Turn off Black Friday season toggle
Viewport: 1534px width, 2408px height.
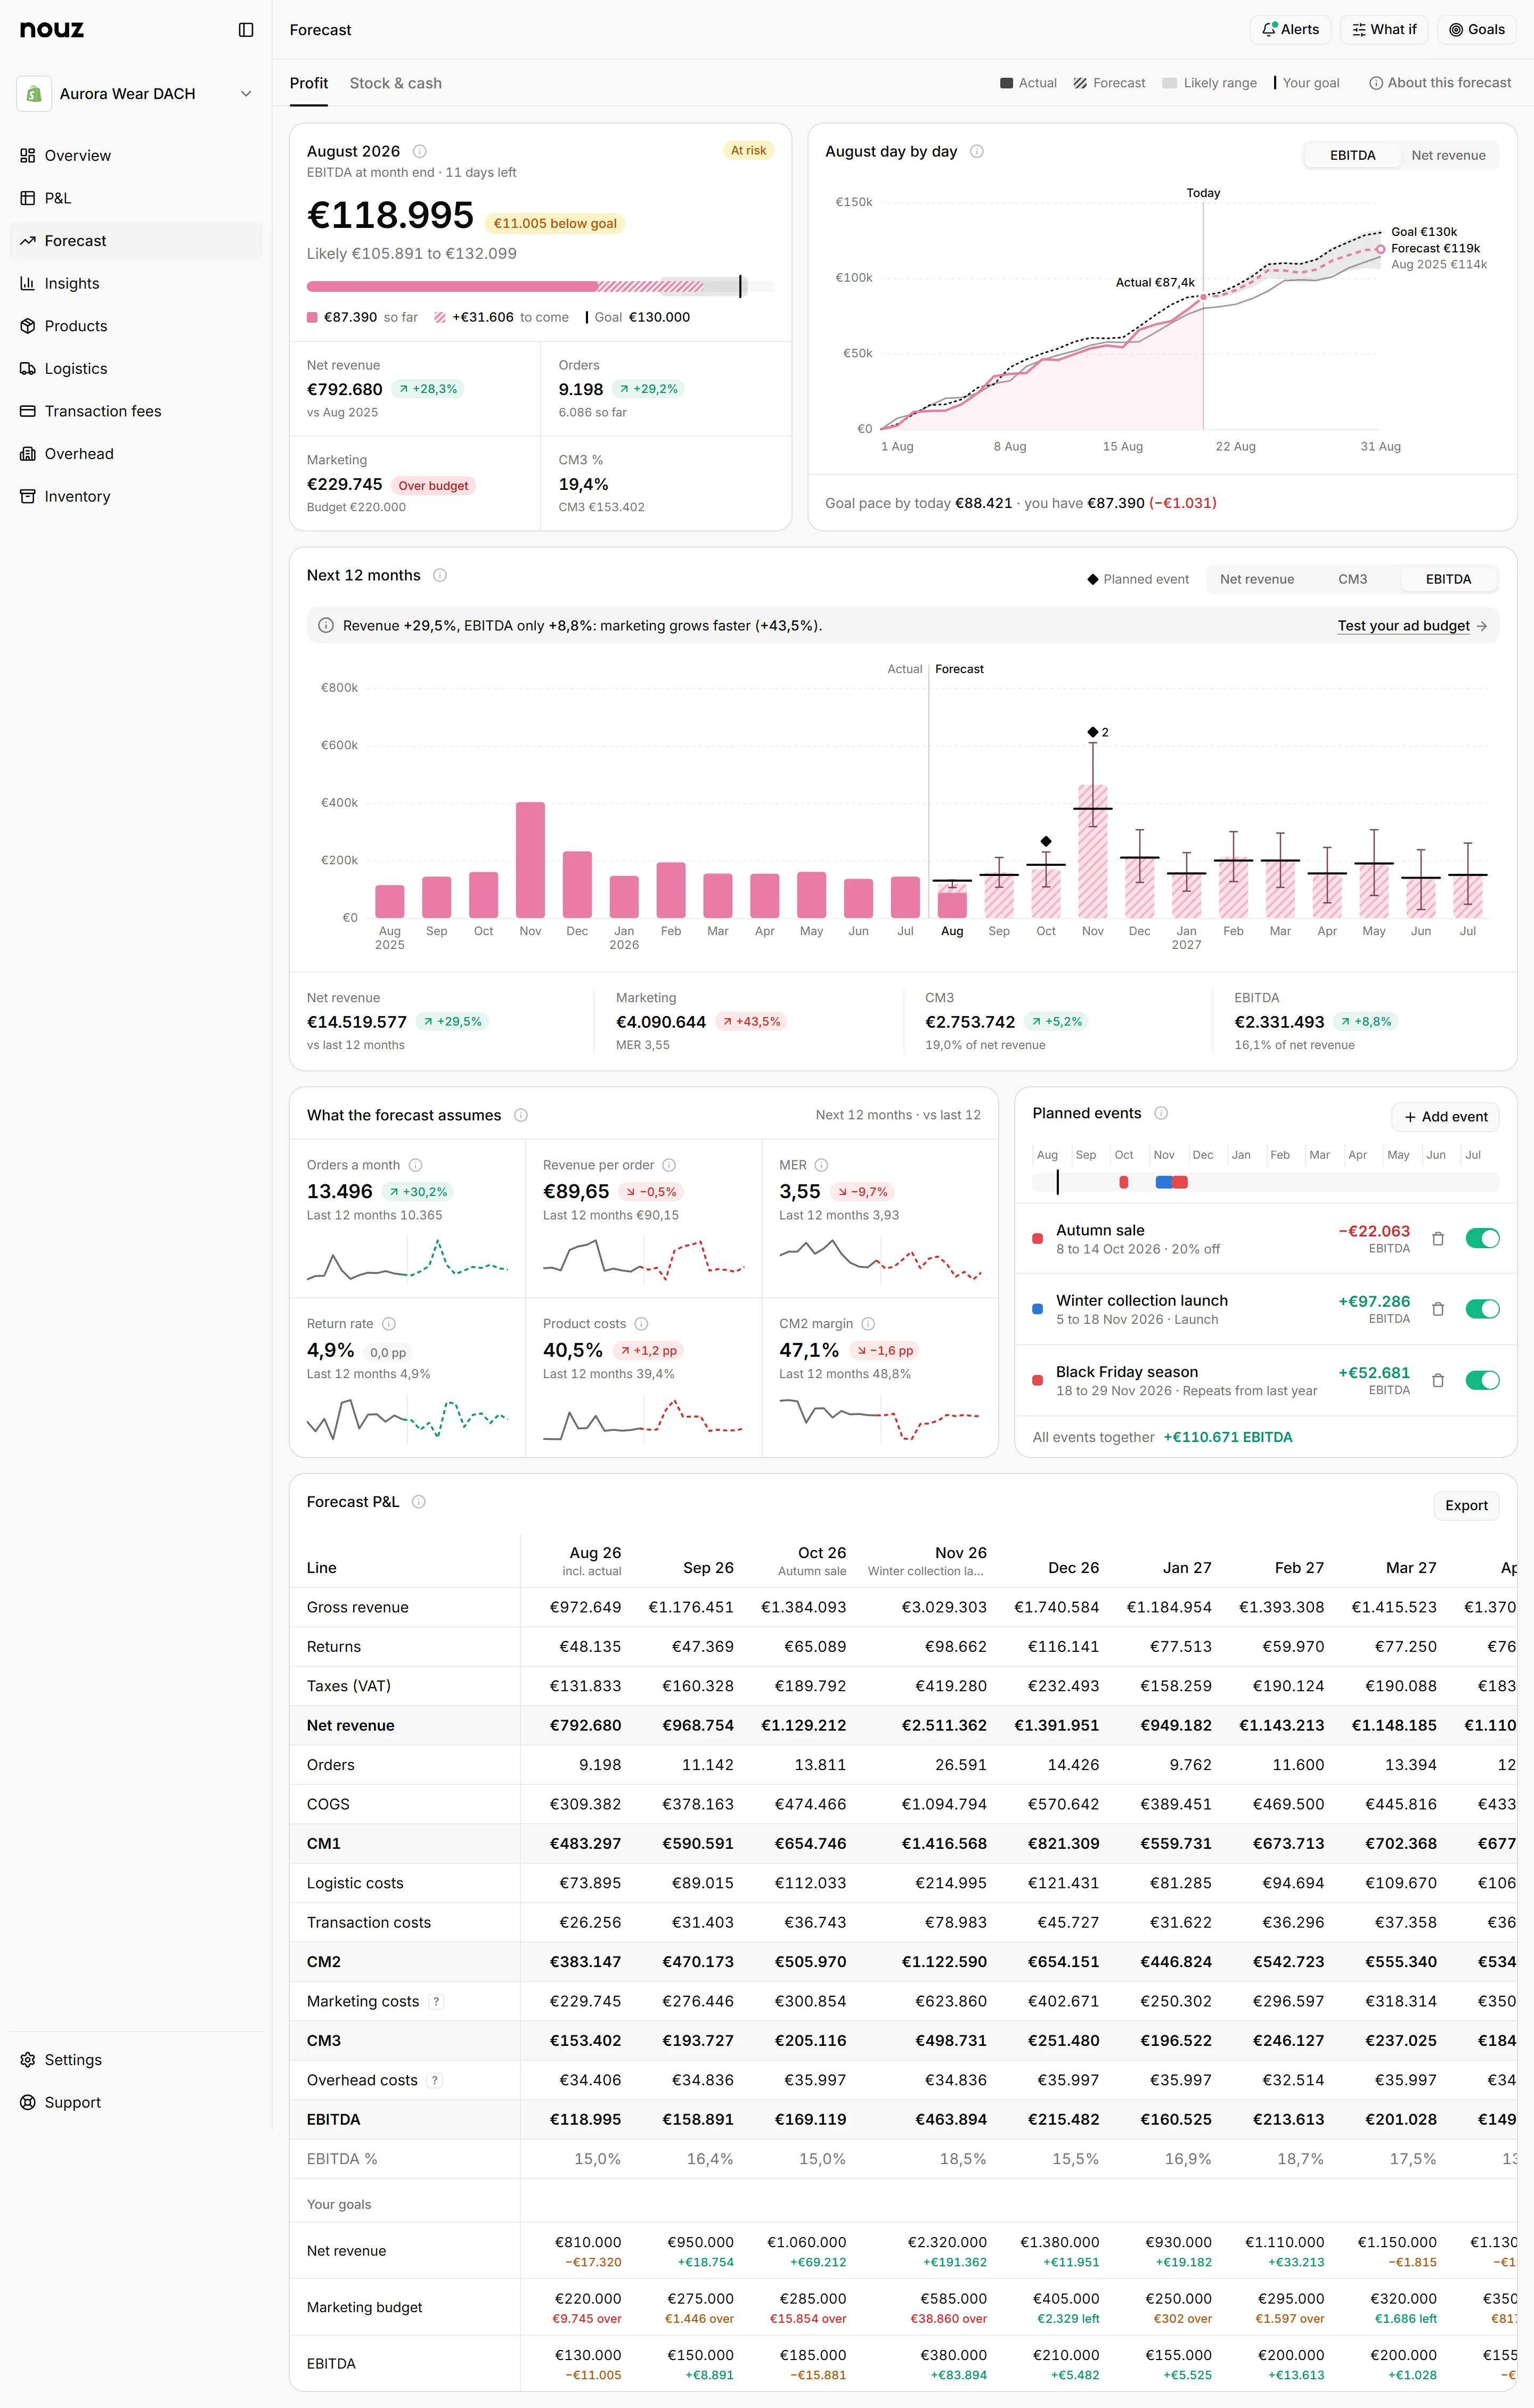pos(1482,1380)
